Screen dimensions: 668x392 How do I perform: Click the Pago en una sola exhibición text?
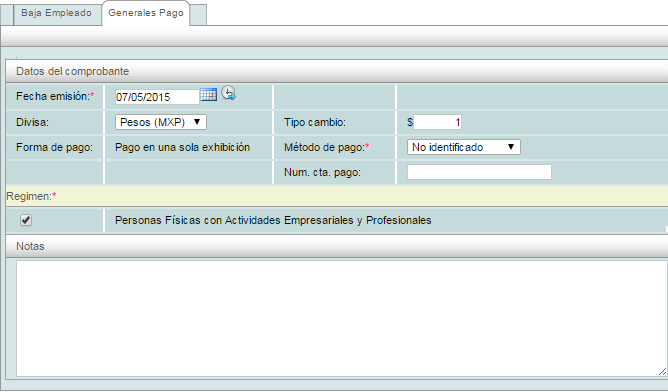[x=182, y=147]
